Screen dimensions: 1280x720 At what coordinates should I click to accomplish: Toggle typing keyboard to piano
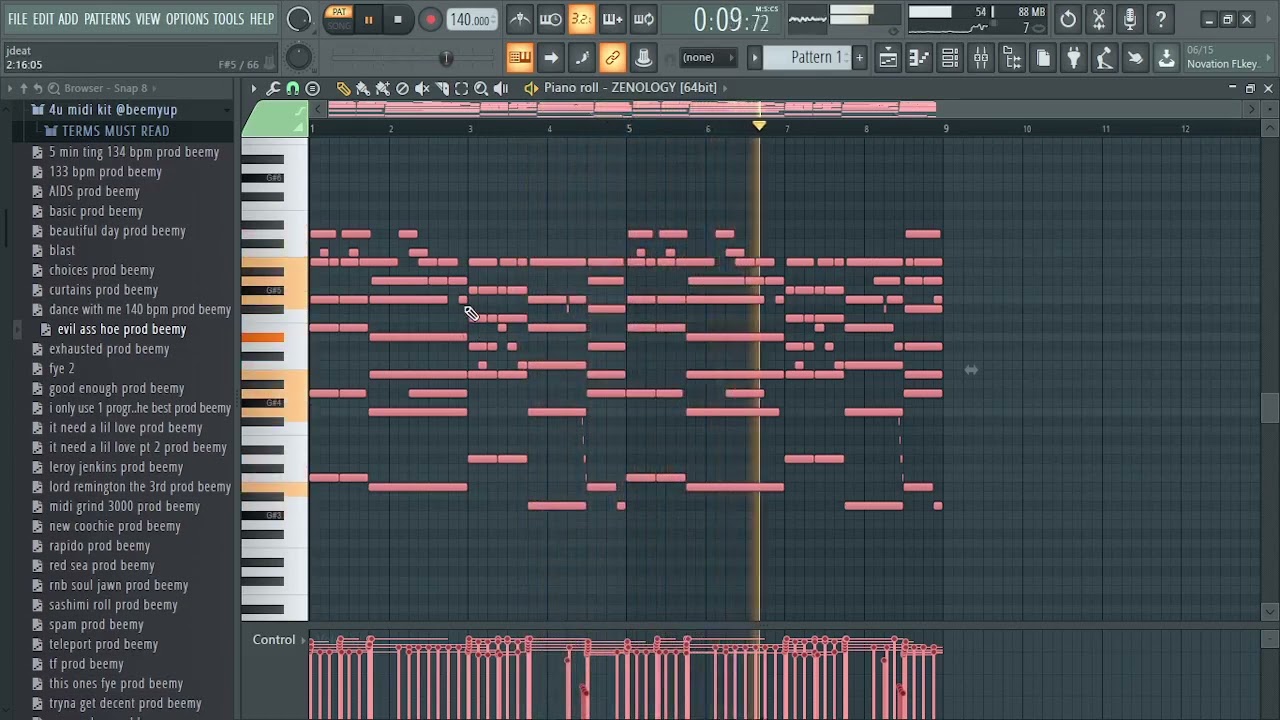[x=520, y=58]
